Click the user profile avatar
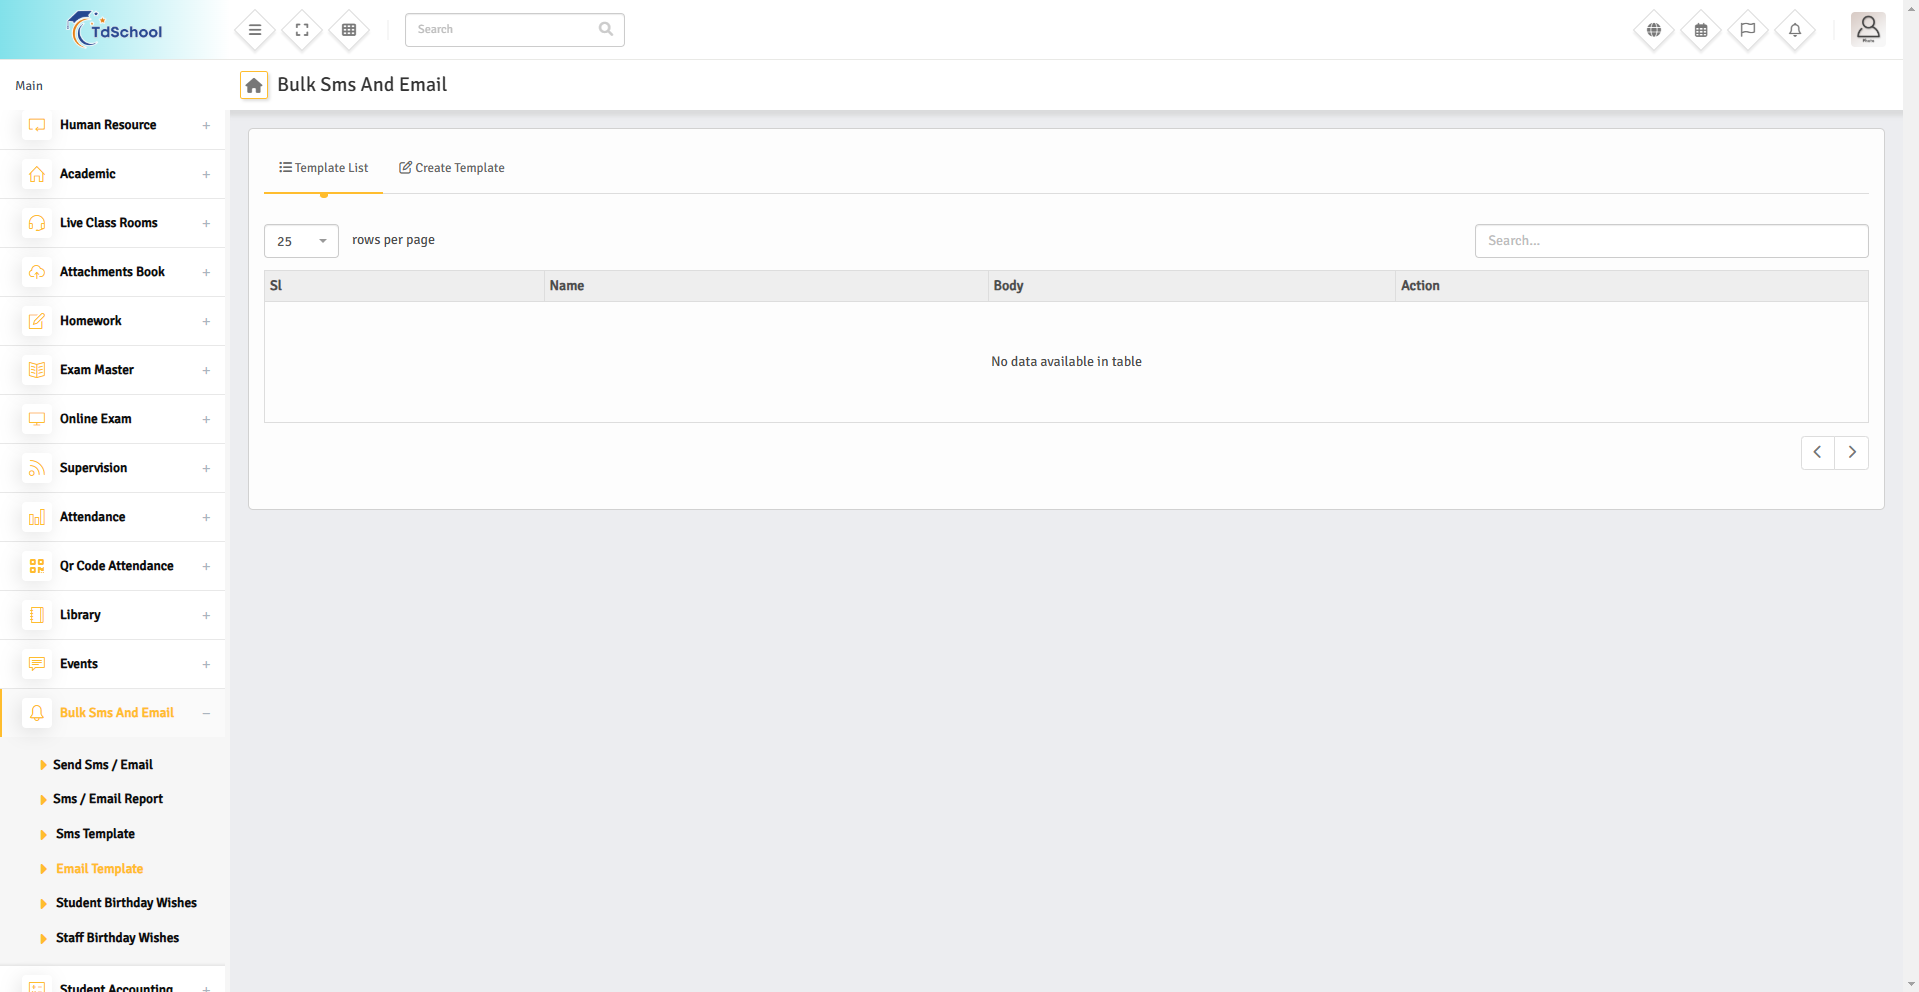This screenshot has height=992, width=1919. [x=1867, y=29]
